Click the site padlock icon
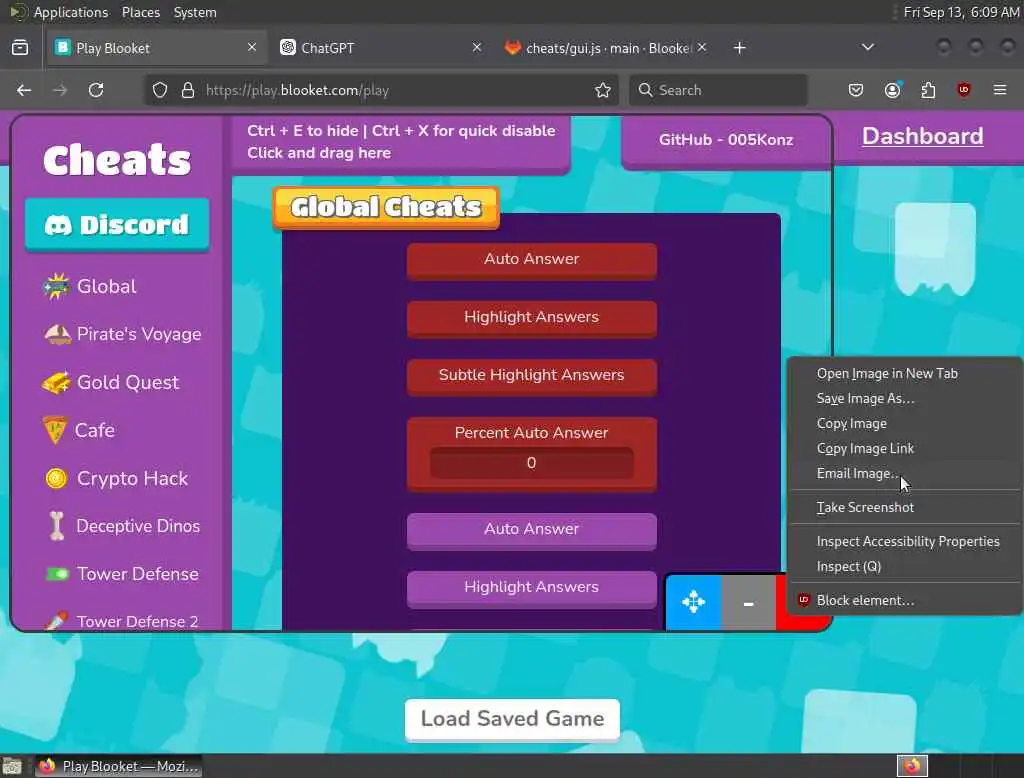The image size is (1024, 778). [188, 90]
